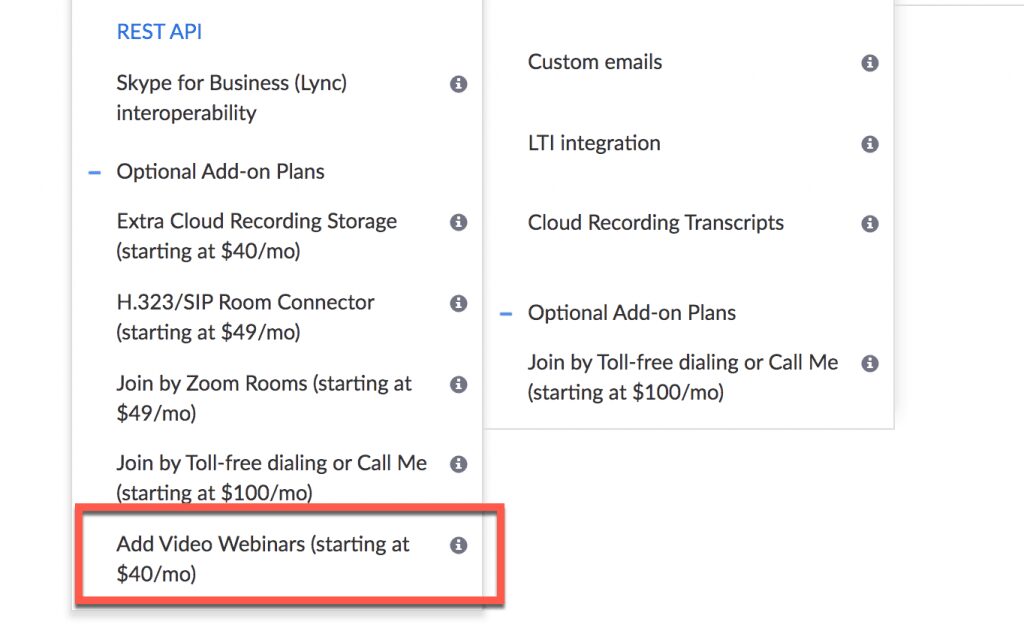Screen dimensions: 1024x631
Task: Select the Extra Cloud Recording Storage entry
Action: 255,236
